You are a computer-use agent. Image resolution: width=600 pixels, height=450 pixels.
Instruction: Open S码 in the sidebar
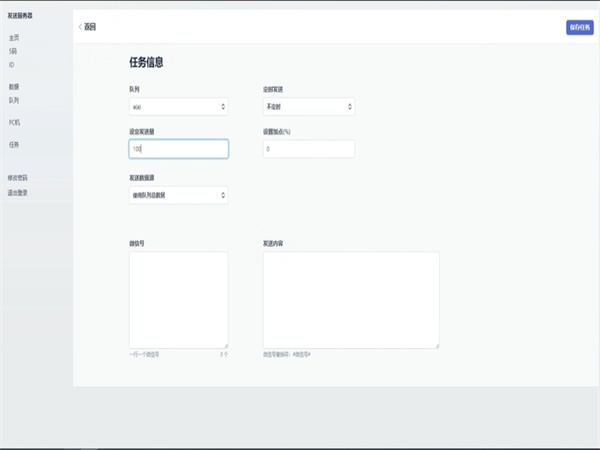[13, 50]
